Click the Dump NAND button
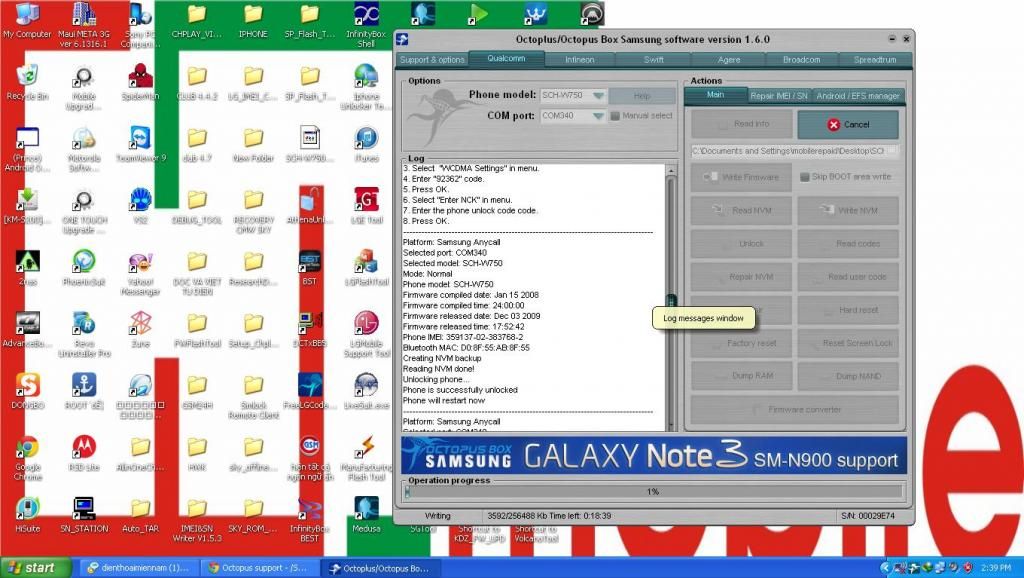Screen dimensions: 1024x578 click(x=848, y=376)
